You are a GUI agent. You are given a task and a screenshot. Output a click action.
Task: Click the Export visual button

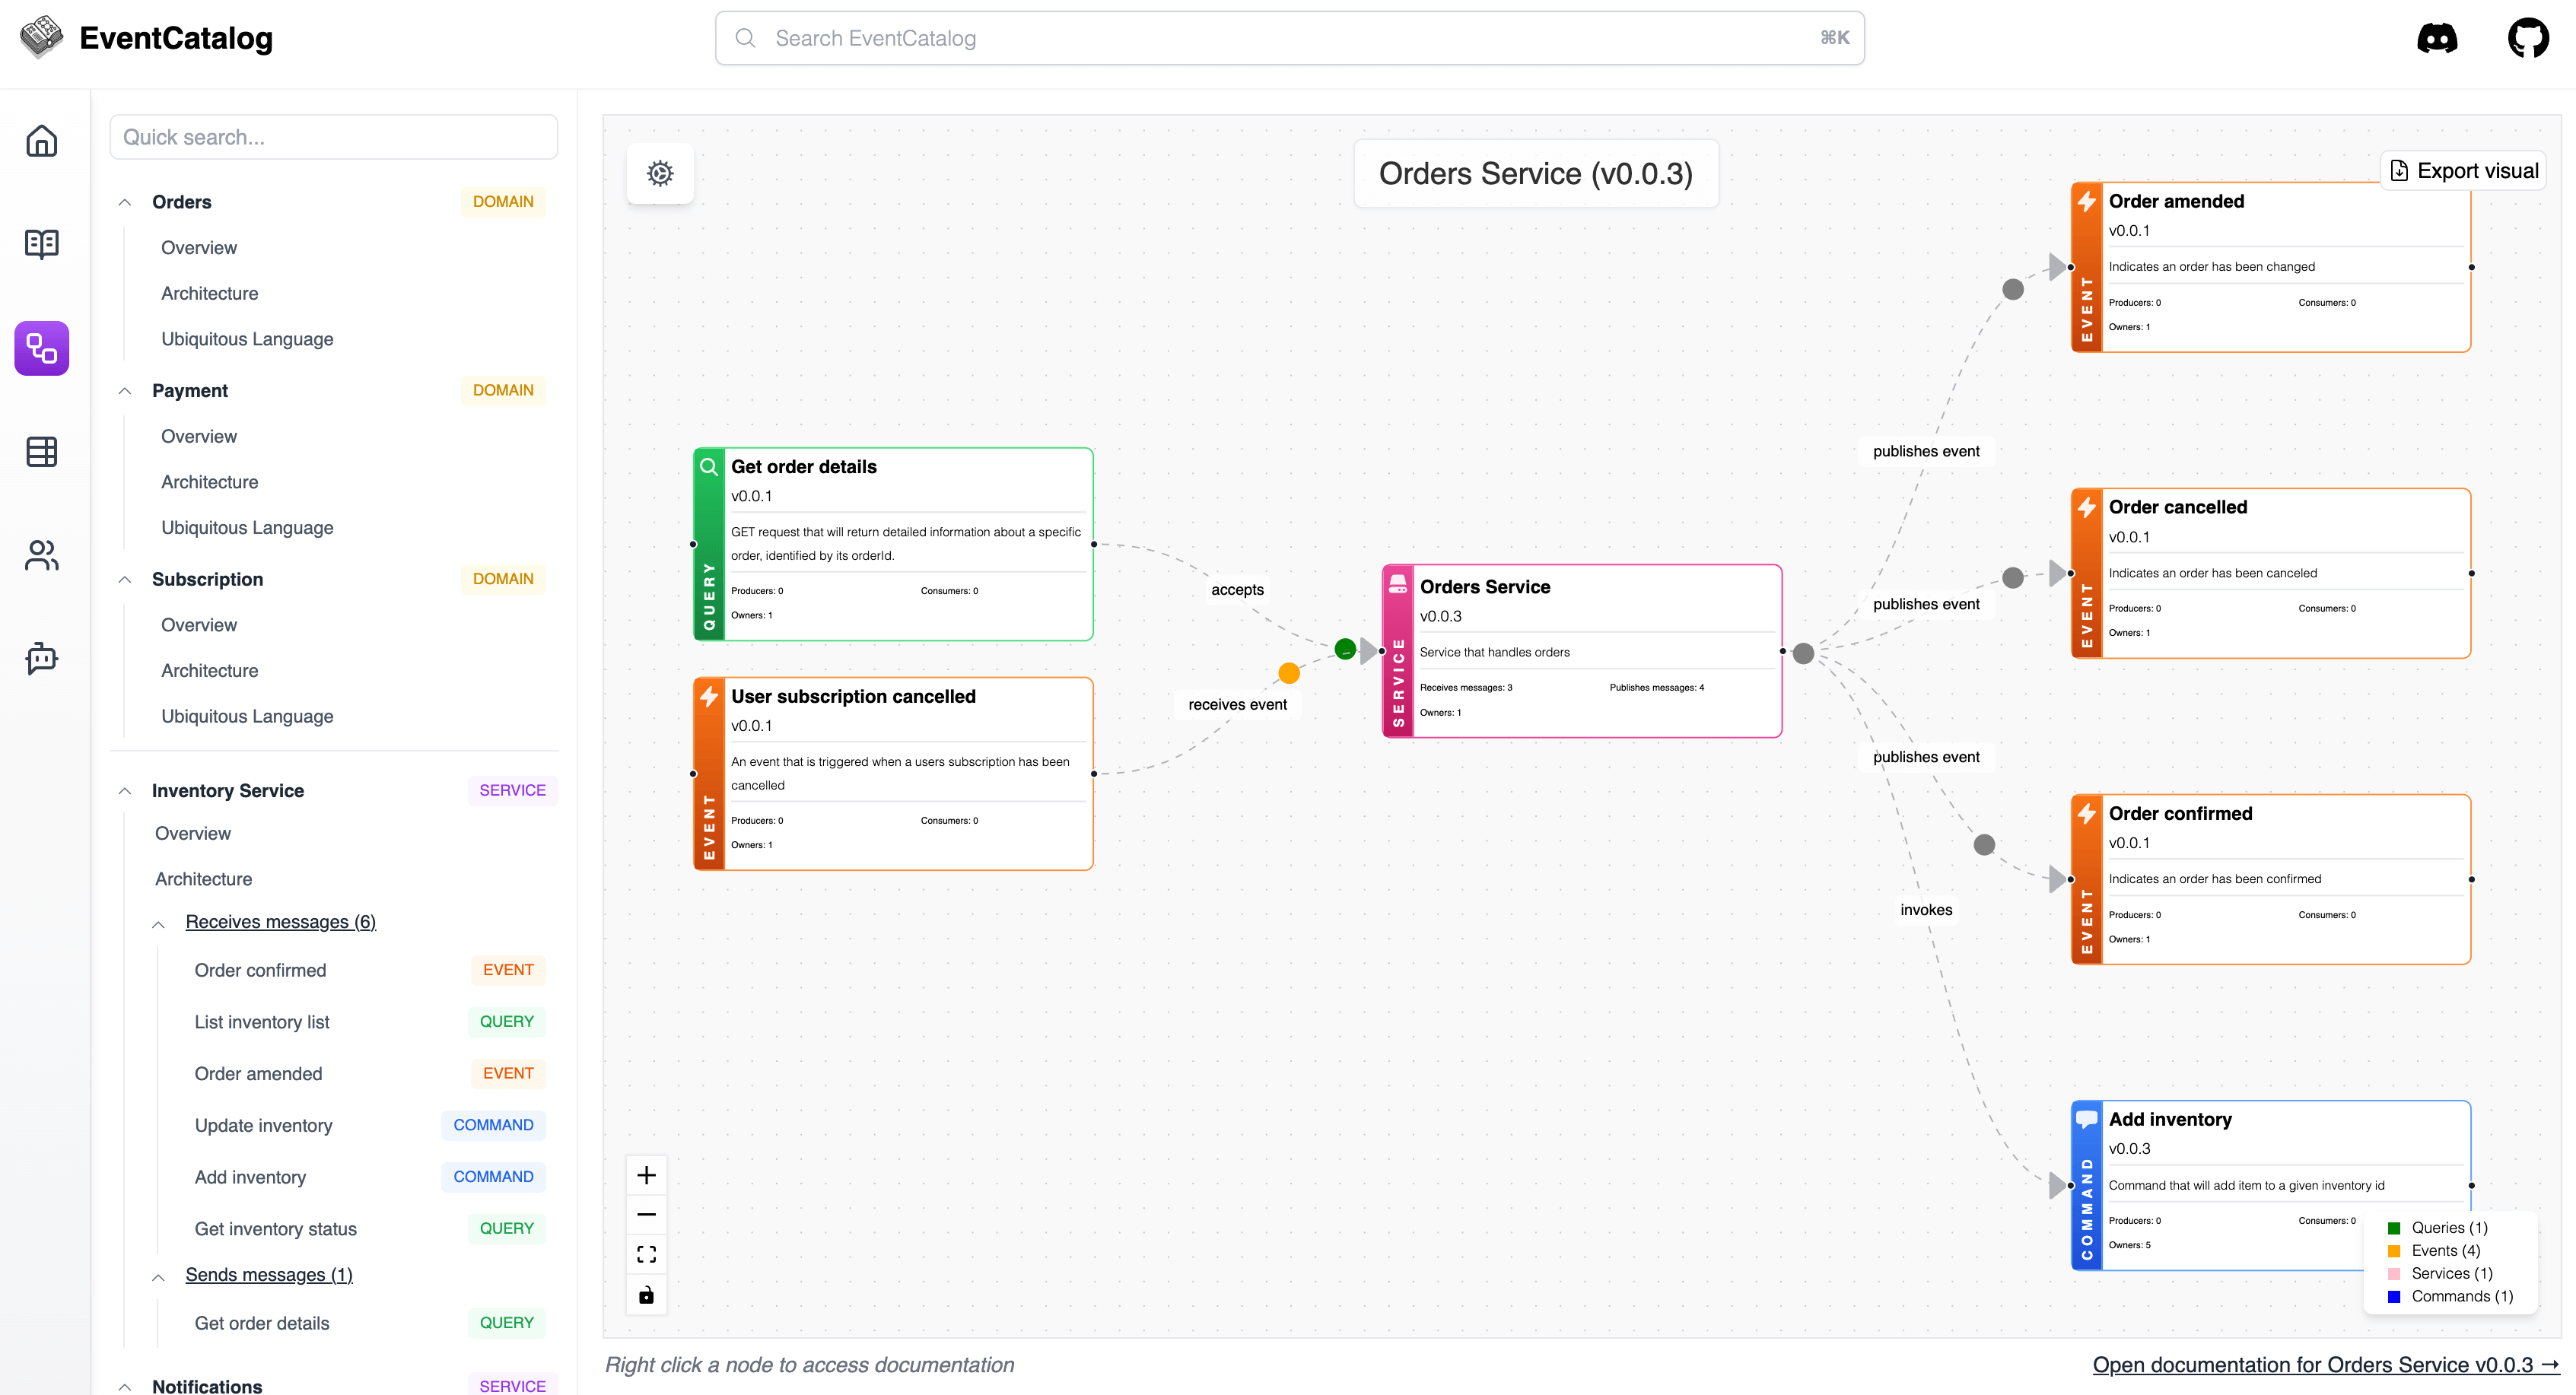coord(2464,171)
